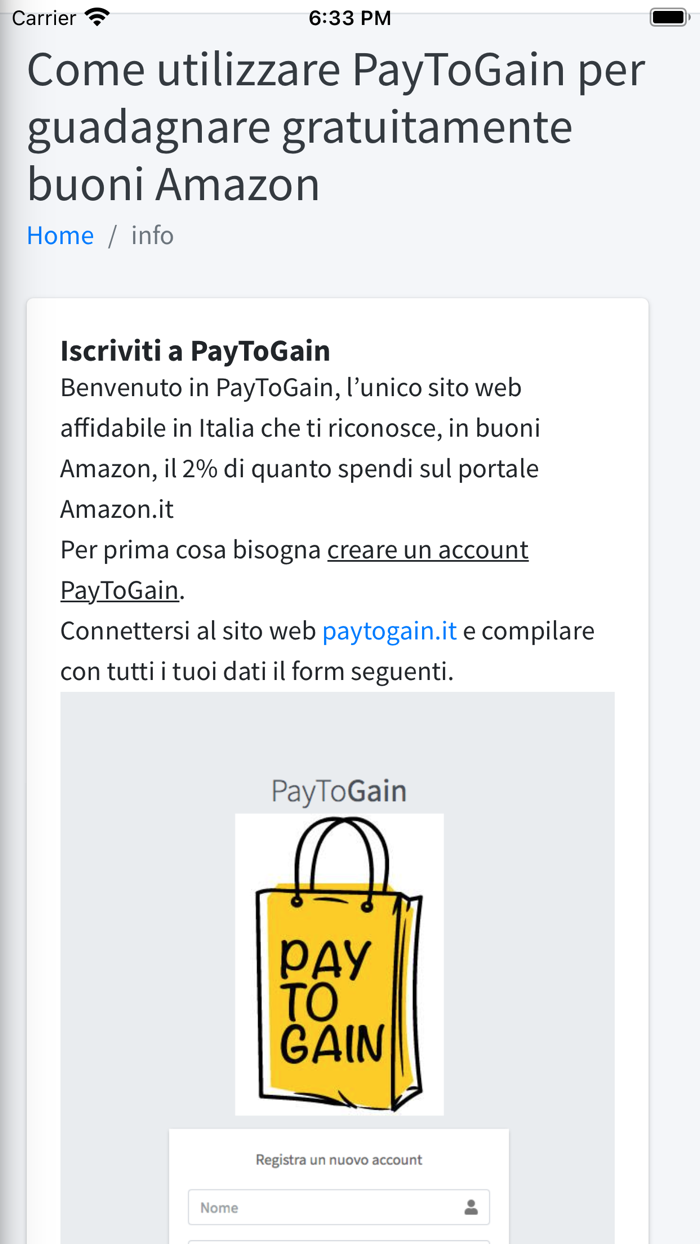Image resolution: width=700 pixels, height=1244 pixels.
Task: Tap the Wi-Fi signal icon in status bar
Action: click(94, 16)
